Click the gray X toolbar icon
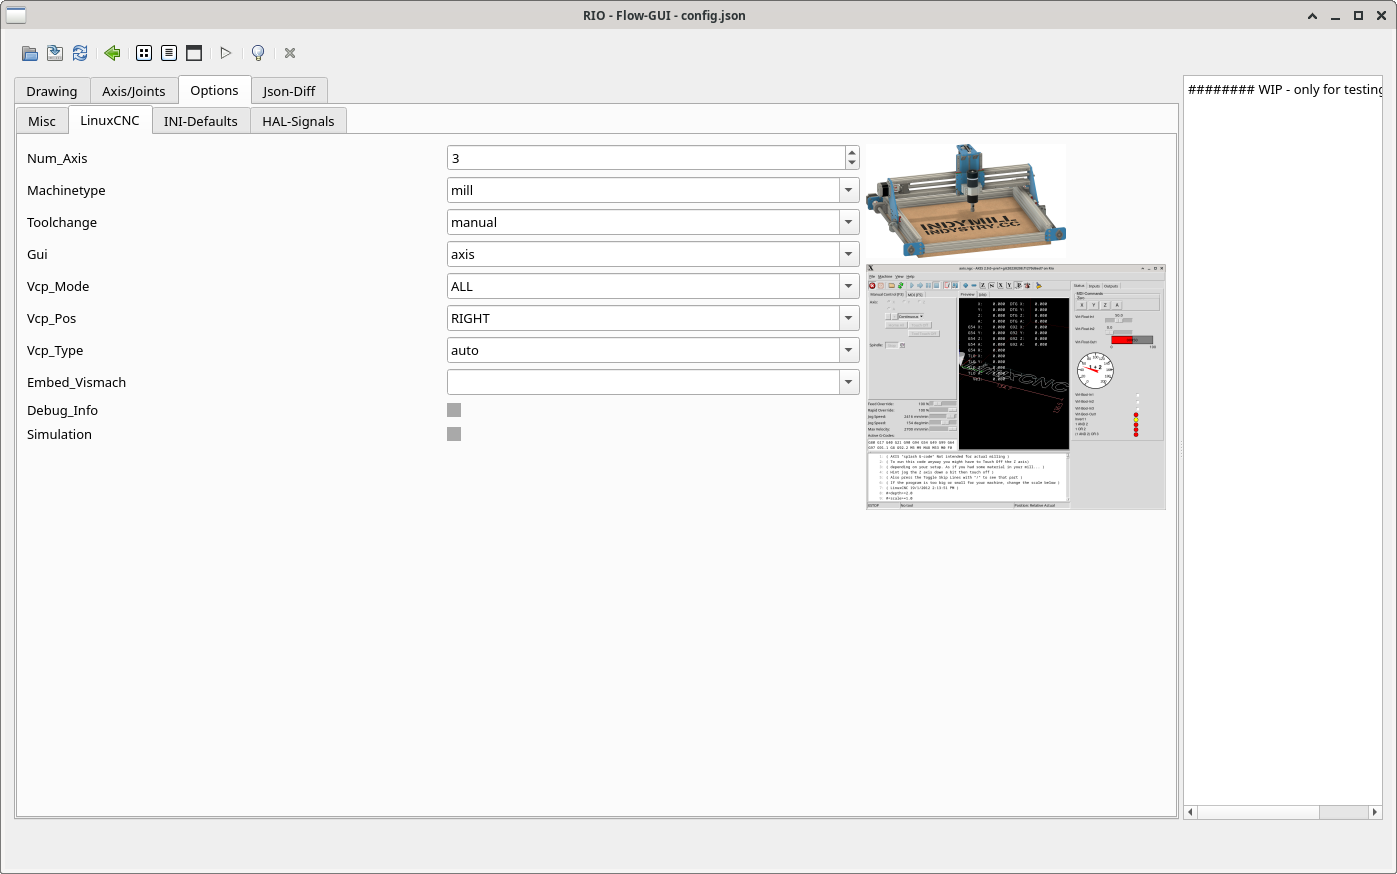The image size is (1397, 874). [290, 53]
